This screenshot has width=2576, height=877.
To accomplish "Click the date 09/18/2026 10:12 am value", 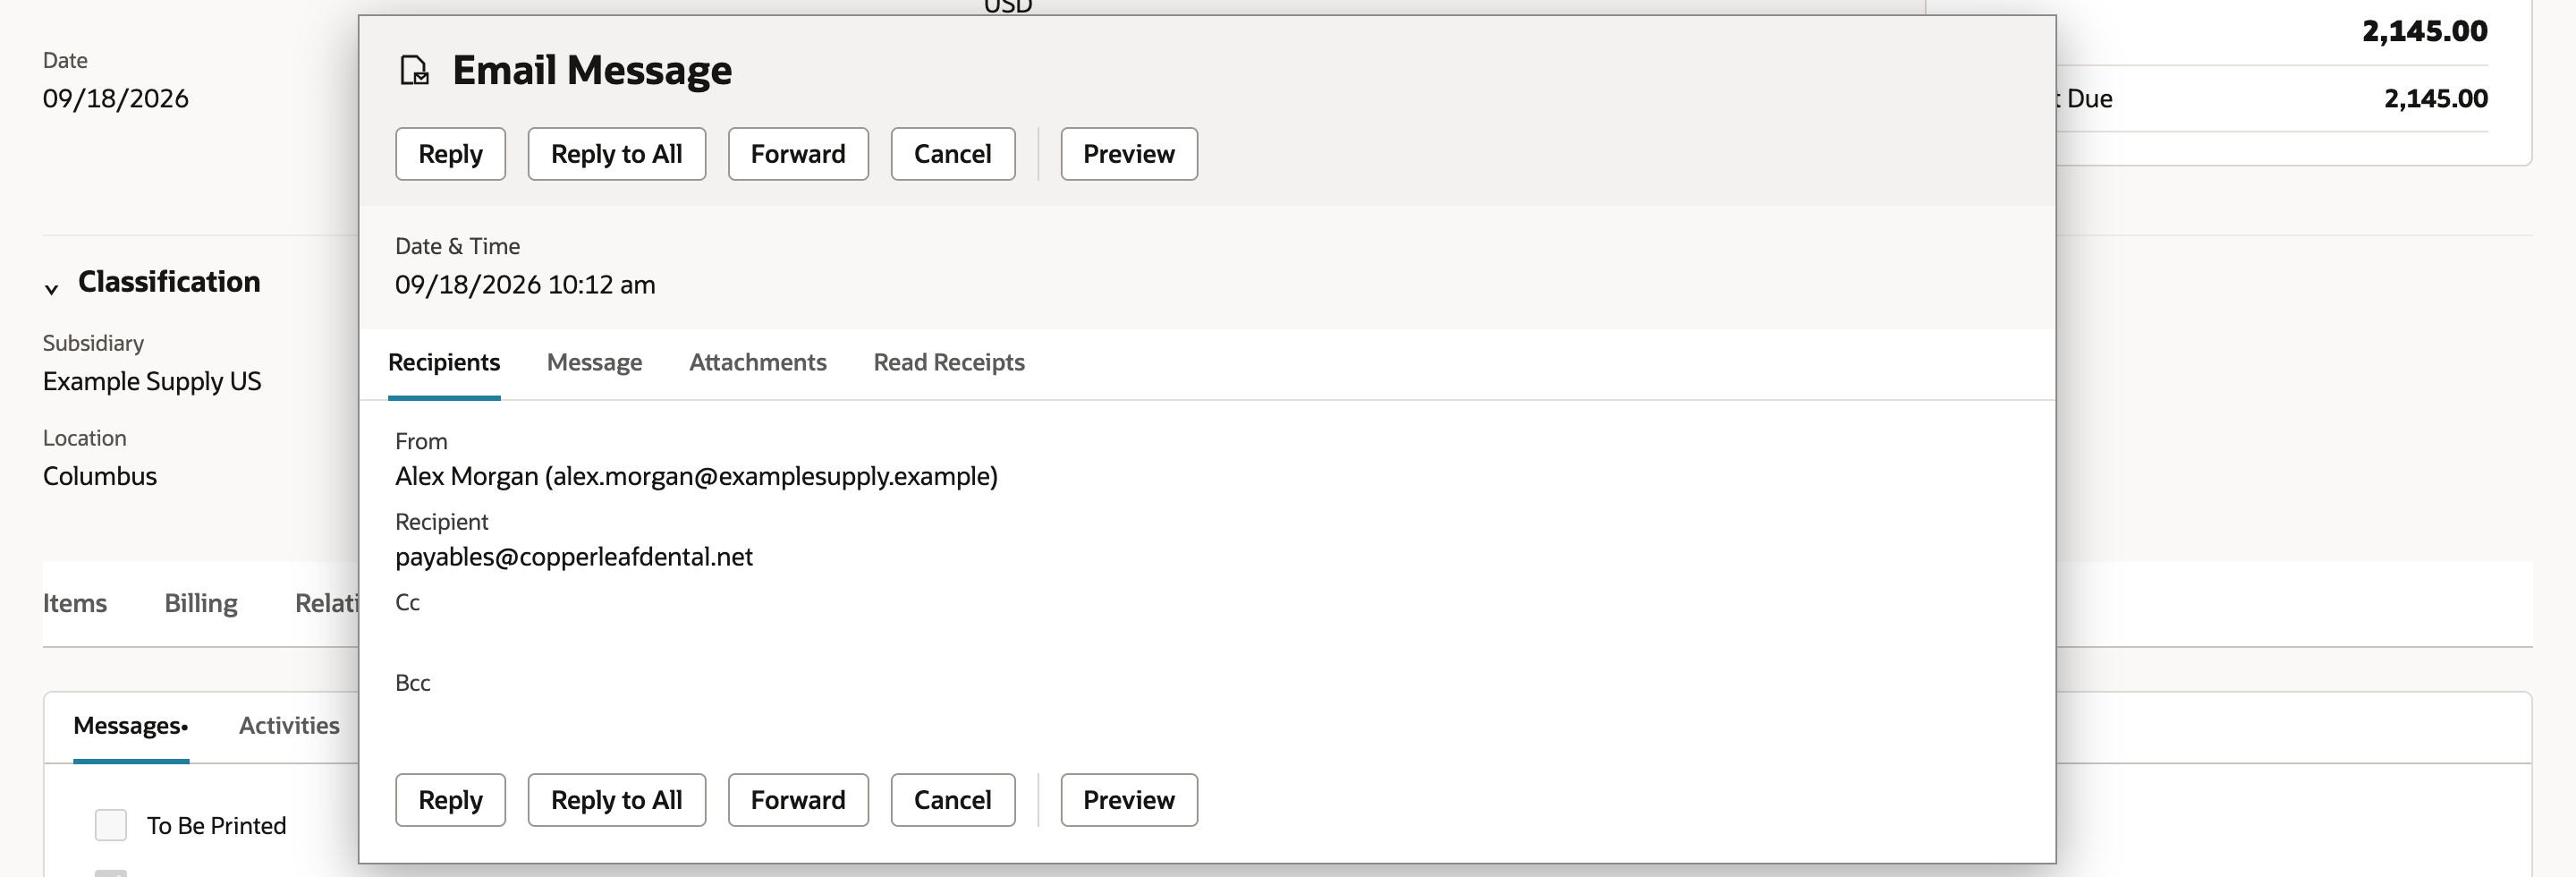I will (x=525, y=285).
